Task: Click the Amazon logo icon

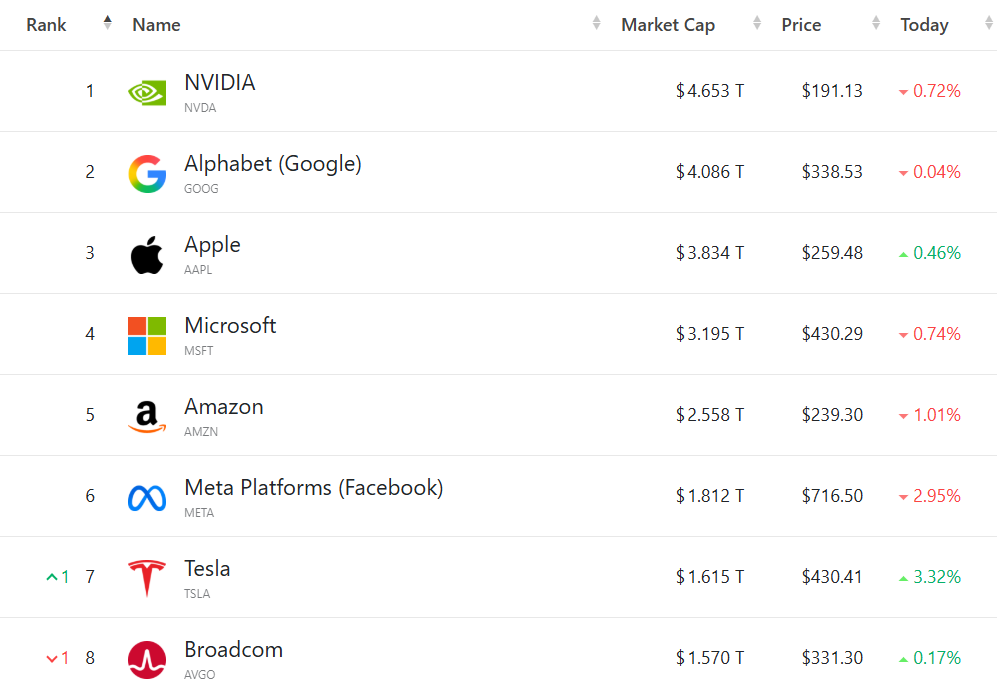Action: (x=147, y=416)
